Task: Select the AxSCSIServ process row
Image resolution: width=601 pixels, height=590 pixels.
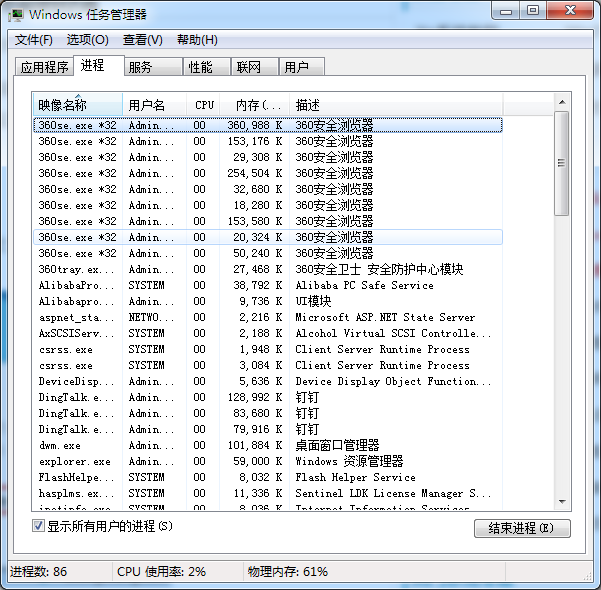Action: click(268, 333)
